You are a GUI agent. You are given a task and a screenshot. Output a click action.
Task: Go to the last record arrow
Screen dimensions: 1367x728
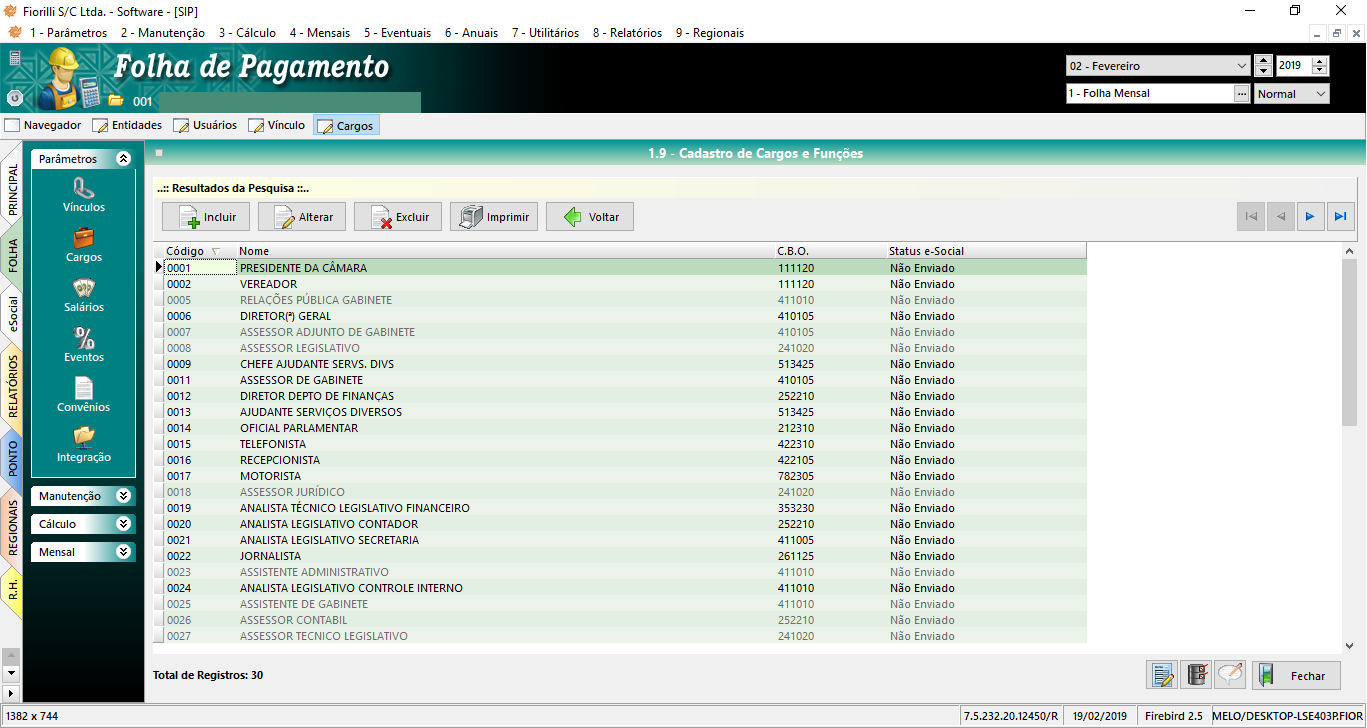tap(1341, 216)
